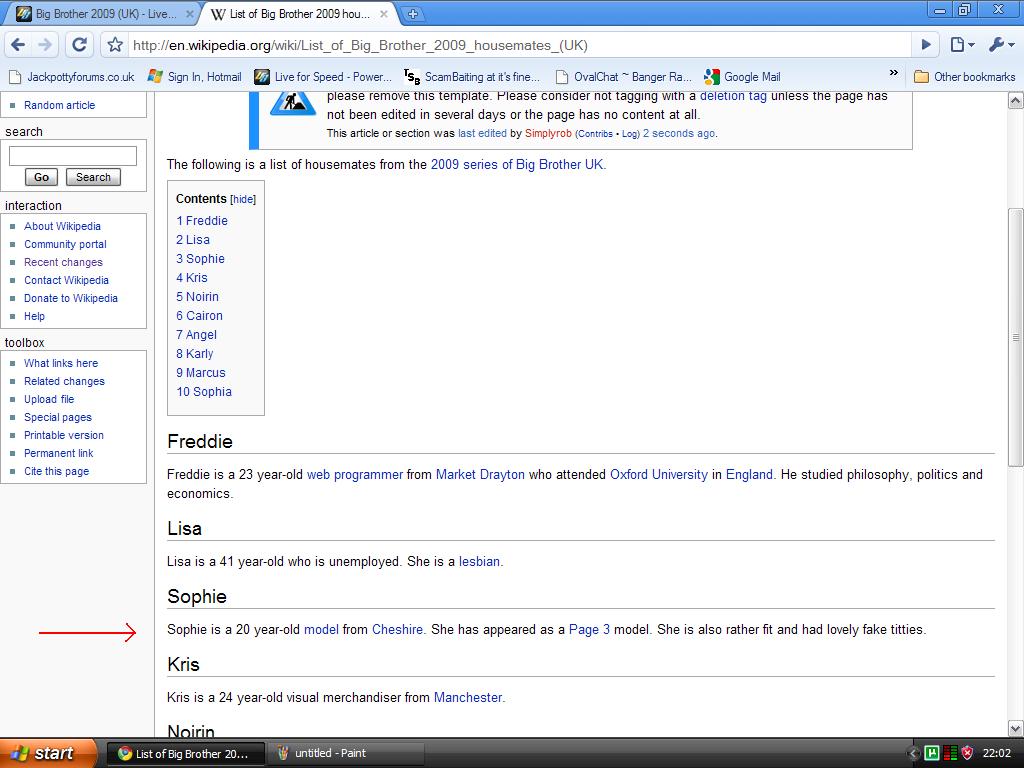Open Related changes in toolbox

[x=64, y=381]
